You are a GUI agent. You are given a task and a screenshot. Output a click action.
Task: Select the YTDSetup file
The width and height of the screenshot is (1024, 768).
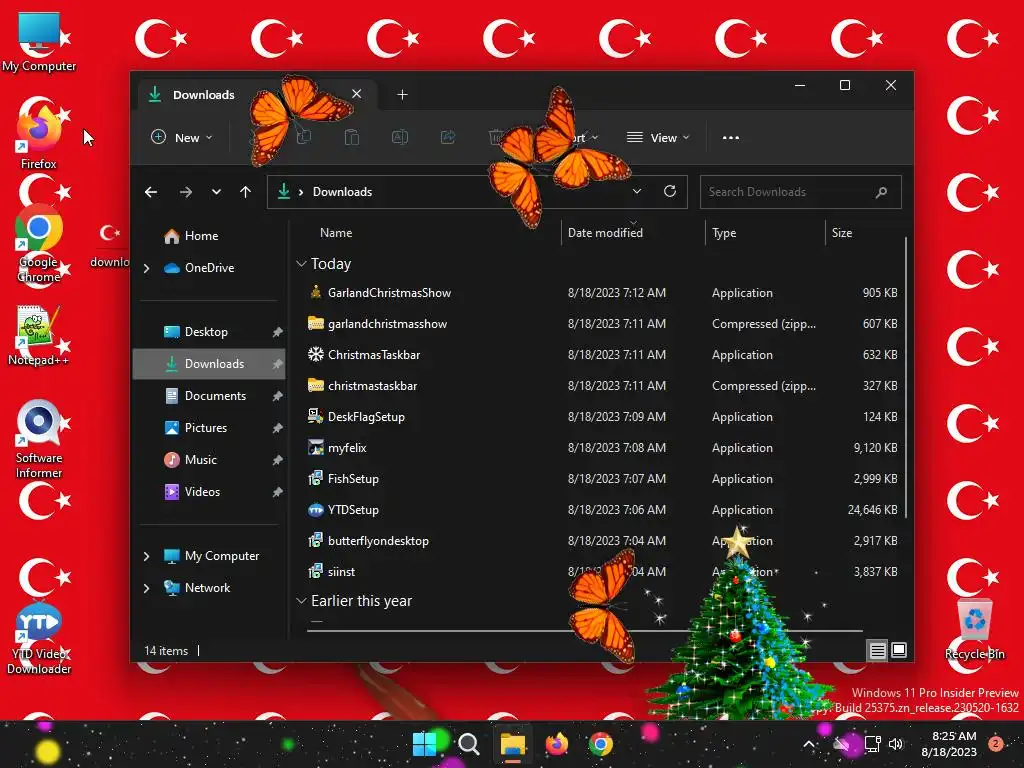602,510
